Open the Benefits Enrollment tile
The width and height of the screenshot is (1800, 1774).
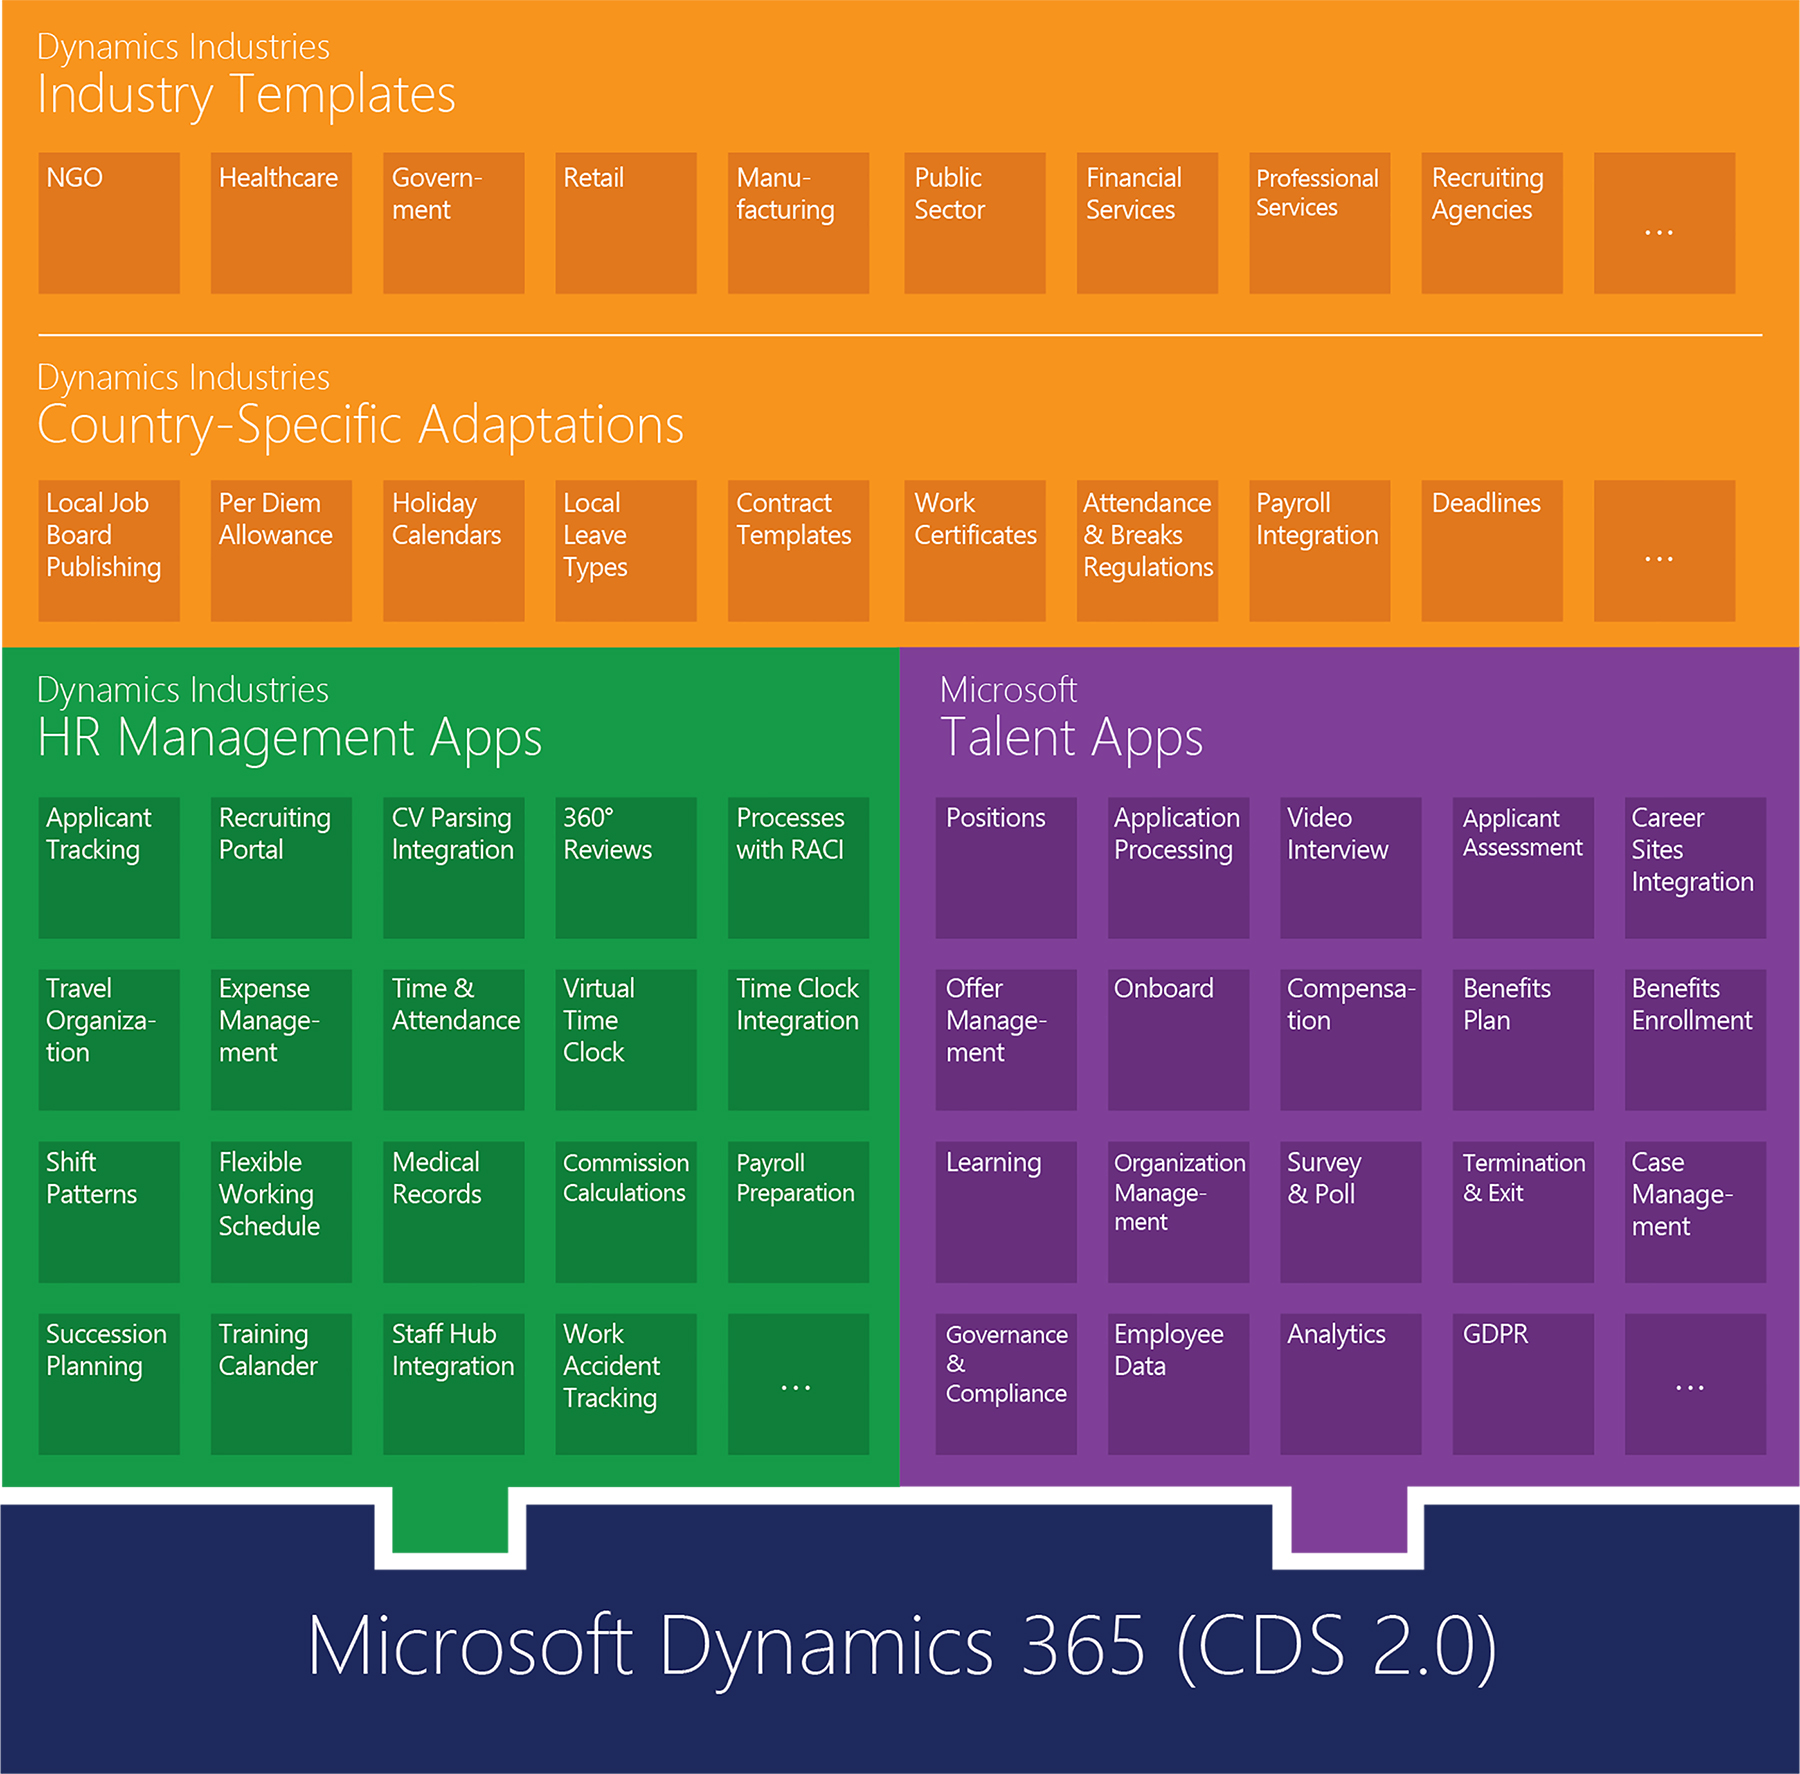coord(1696,1040)
